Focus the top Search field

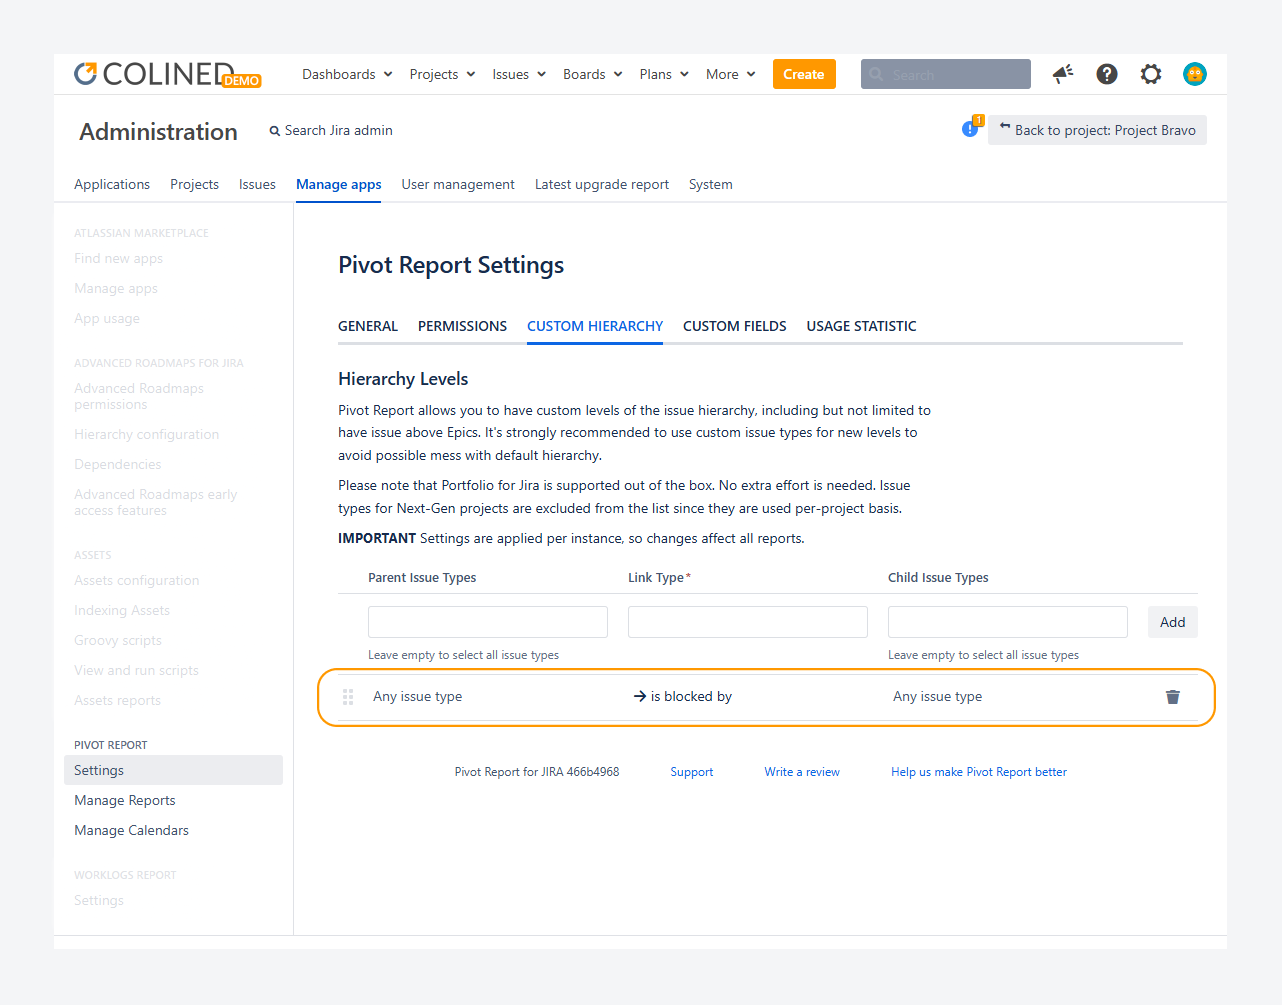(x=946, y=74)
